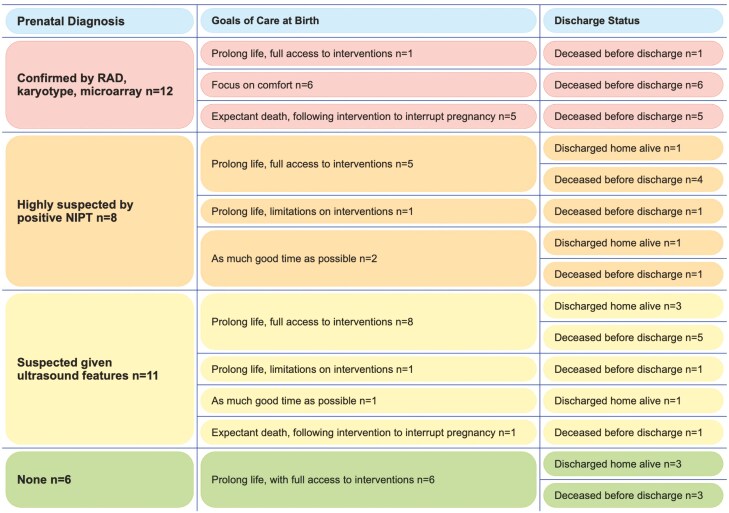
Task: Click the green Discharged home alive n=3 box
Action: (x=633, y=464)
